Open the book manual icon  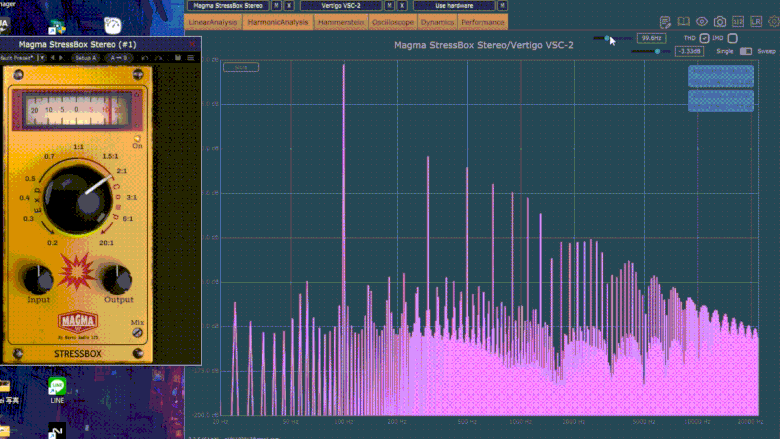[x=683, y=21]
